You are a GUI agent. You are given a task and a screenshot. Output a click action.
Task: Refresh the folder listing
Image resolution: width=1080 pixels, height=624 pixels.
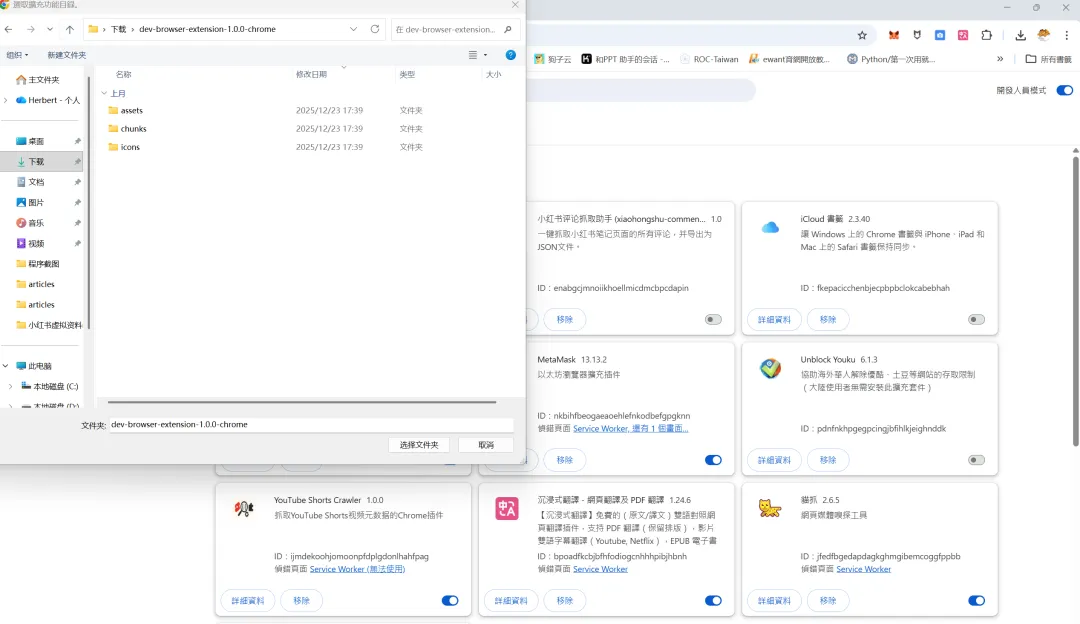375,29
